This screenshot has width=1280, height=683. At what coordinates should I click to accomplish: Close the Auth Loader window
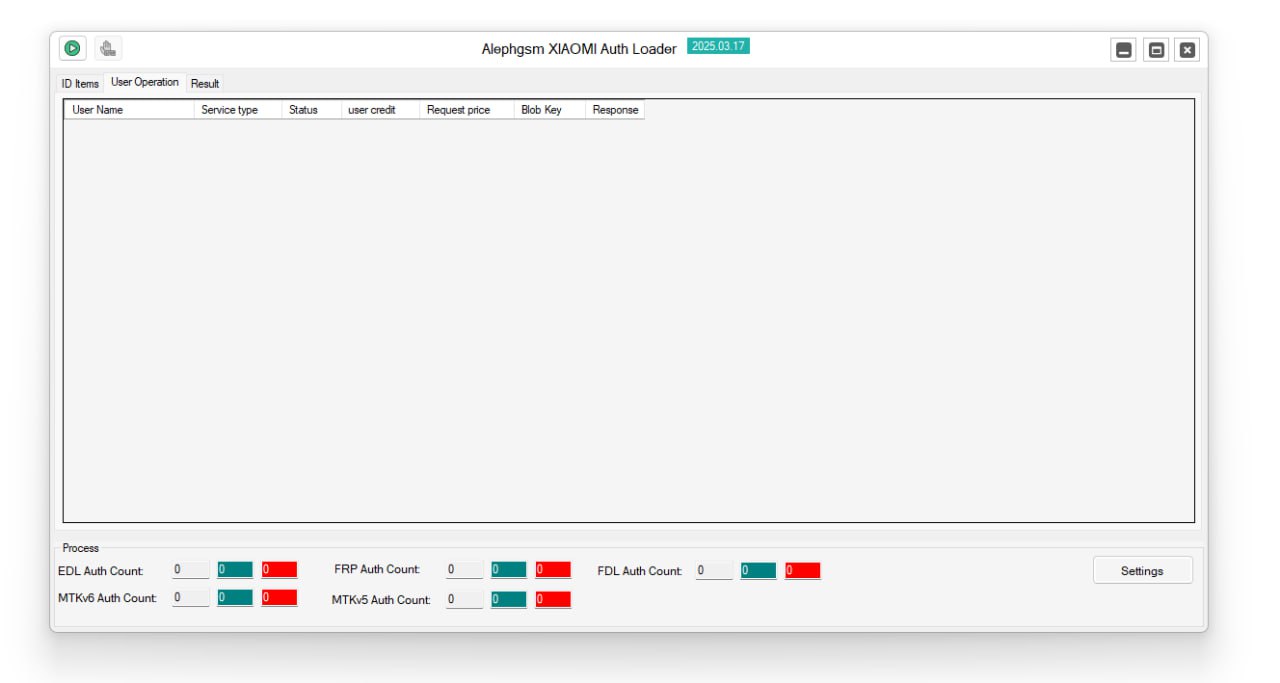(1187, 50)
